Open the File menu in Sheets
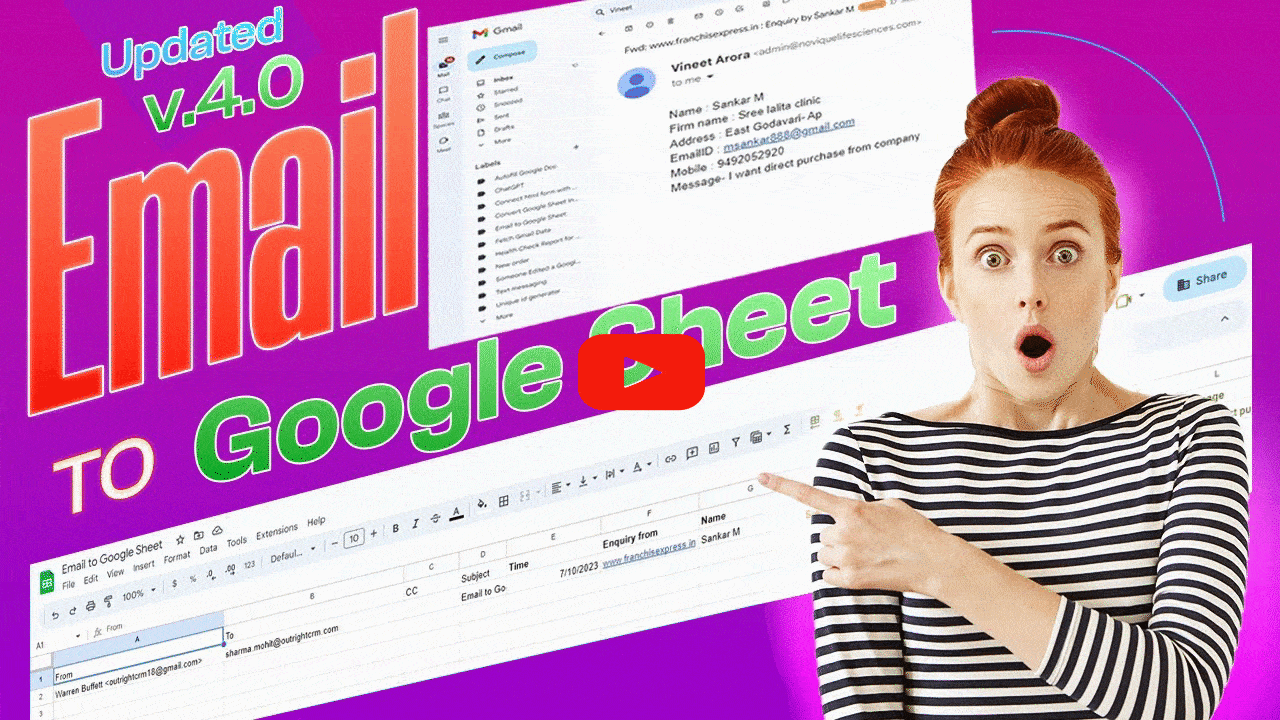Screen dimensions: 1280x720 click(x=69, y=585)
